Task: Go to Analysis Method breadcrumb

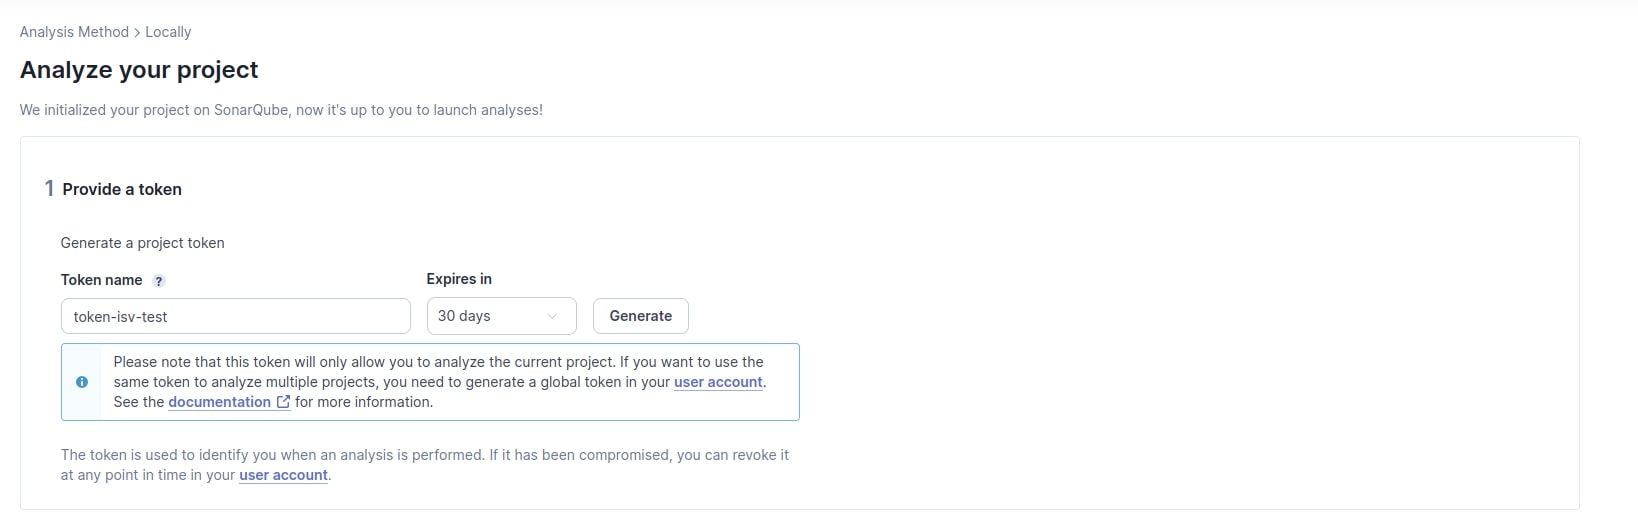Action: [x=74, y=32]
